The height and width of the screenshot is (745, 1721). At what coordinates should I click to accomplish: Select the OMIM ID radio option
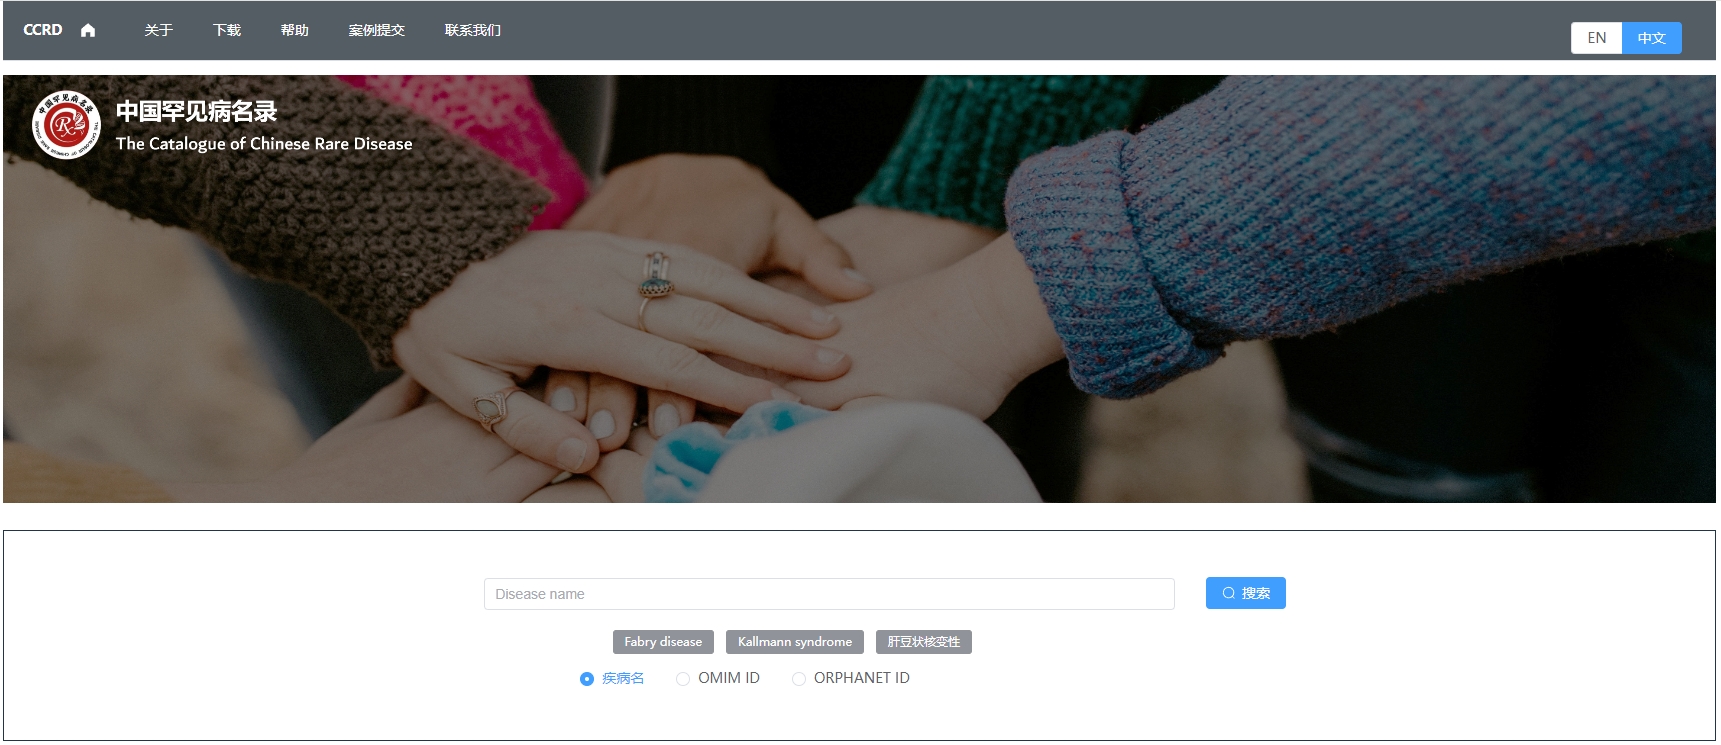(683, 679)
